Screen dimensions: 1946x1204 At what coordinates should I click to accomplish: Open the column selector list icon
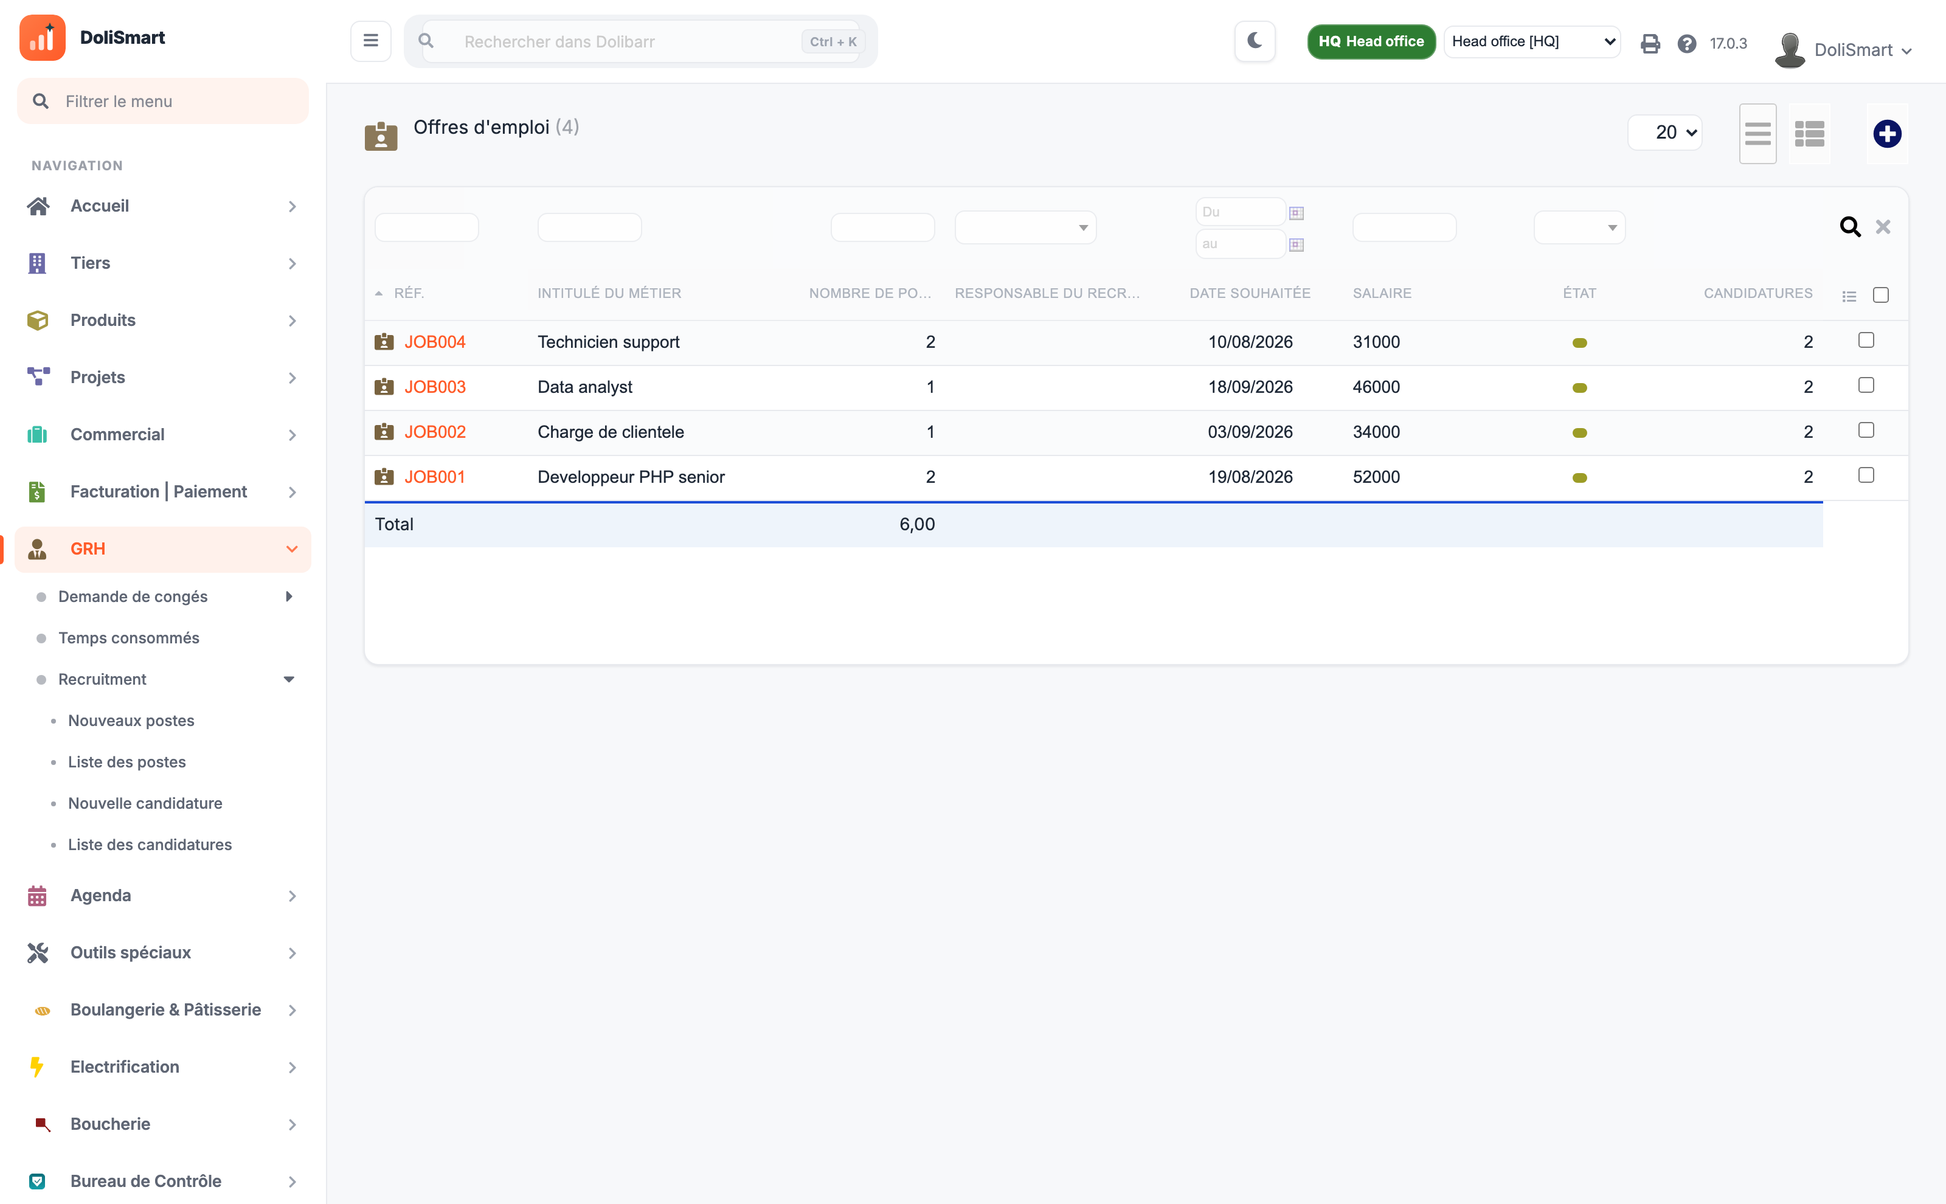point(1849,295)
